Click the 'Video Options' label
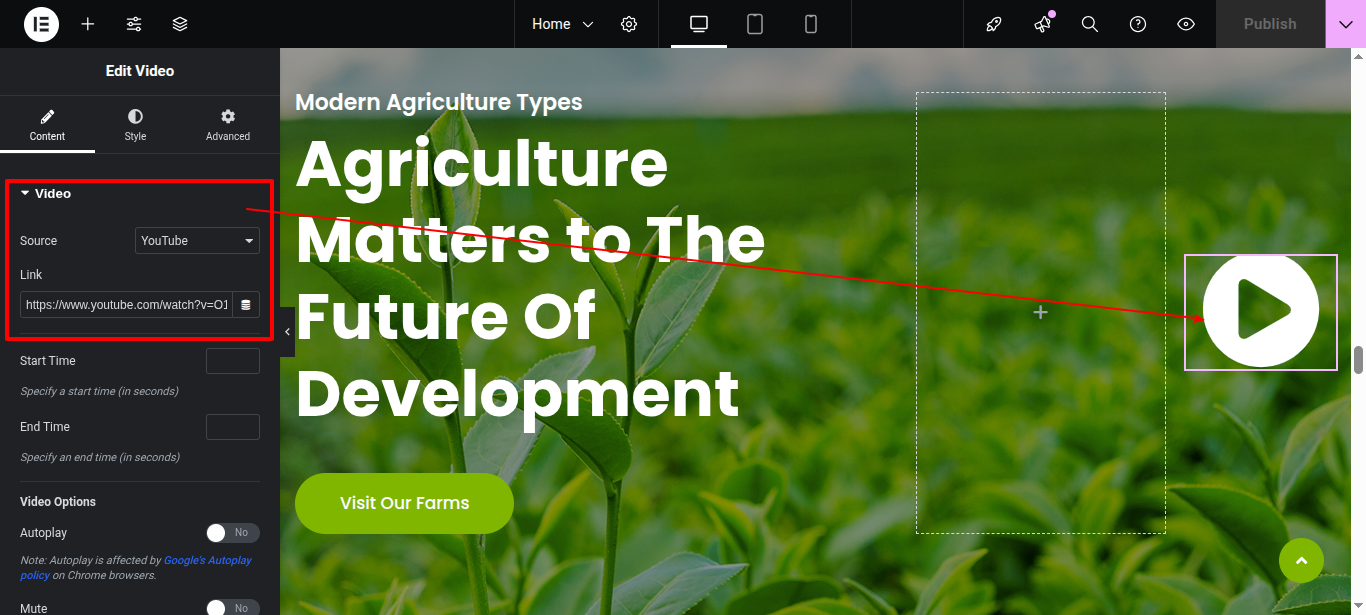Image resolution: width=1366 pixels, height=615 pixels. coord(58,502)
